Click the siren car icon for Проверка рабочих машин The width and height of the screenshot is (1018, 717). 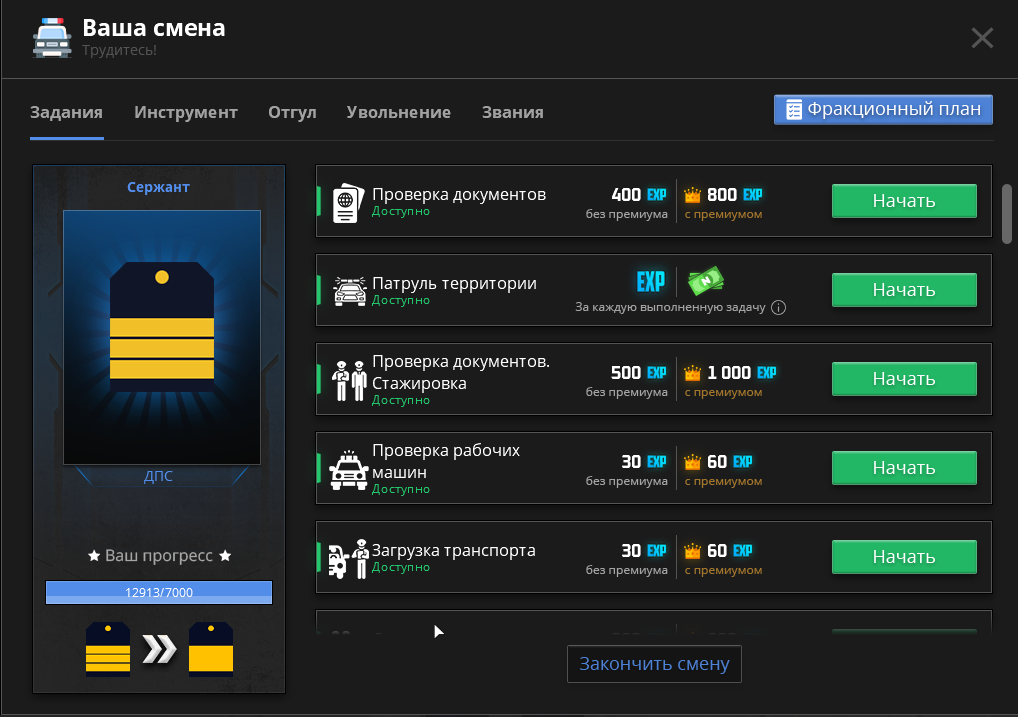349,470
